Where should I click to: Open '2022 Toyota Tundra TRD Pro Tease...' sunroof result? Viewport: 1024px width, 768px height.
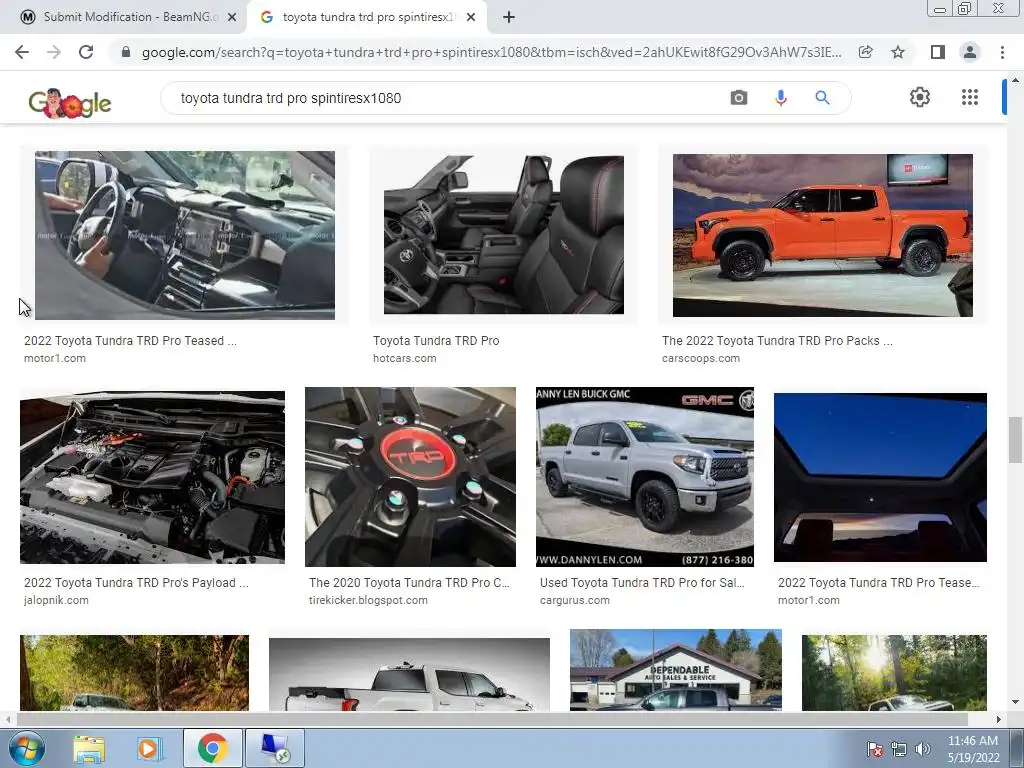tap(878, 583)
